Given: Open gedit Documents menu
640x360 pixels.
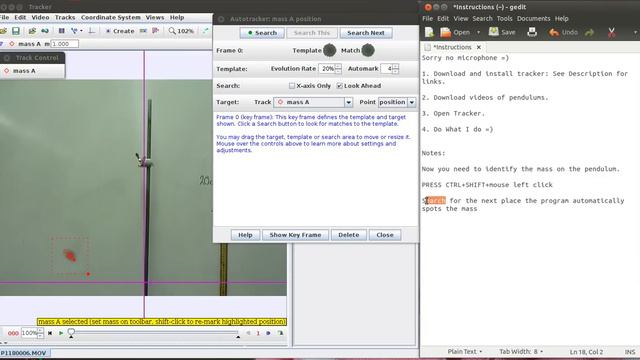Looking at the screenshot, I should (533, 18).
